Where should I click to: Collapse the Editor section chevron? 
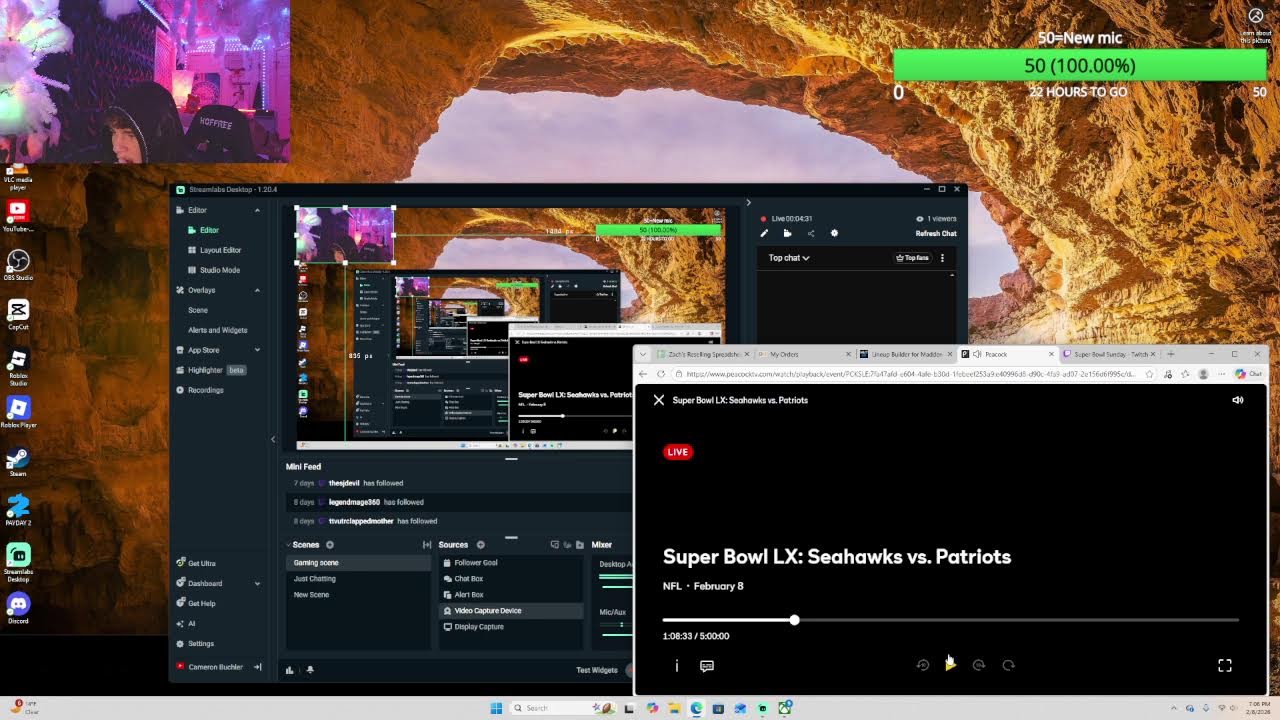257,210
